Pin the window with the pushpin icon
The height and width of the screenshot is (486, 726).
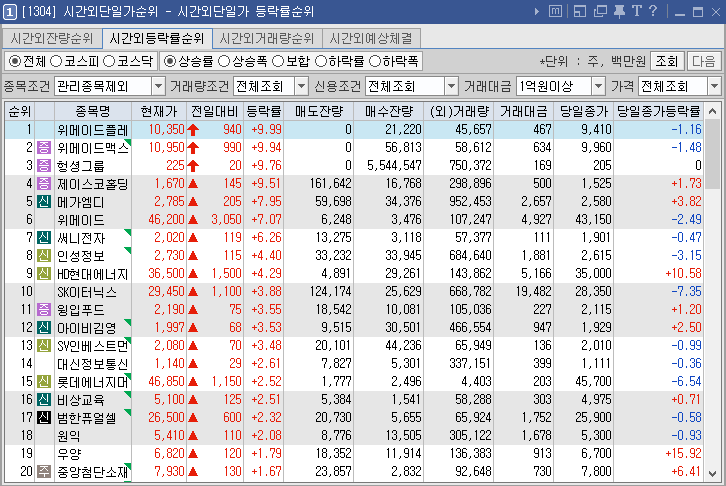(x=620, y=11)
